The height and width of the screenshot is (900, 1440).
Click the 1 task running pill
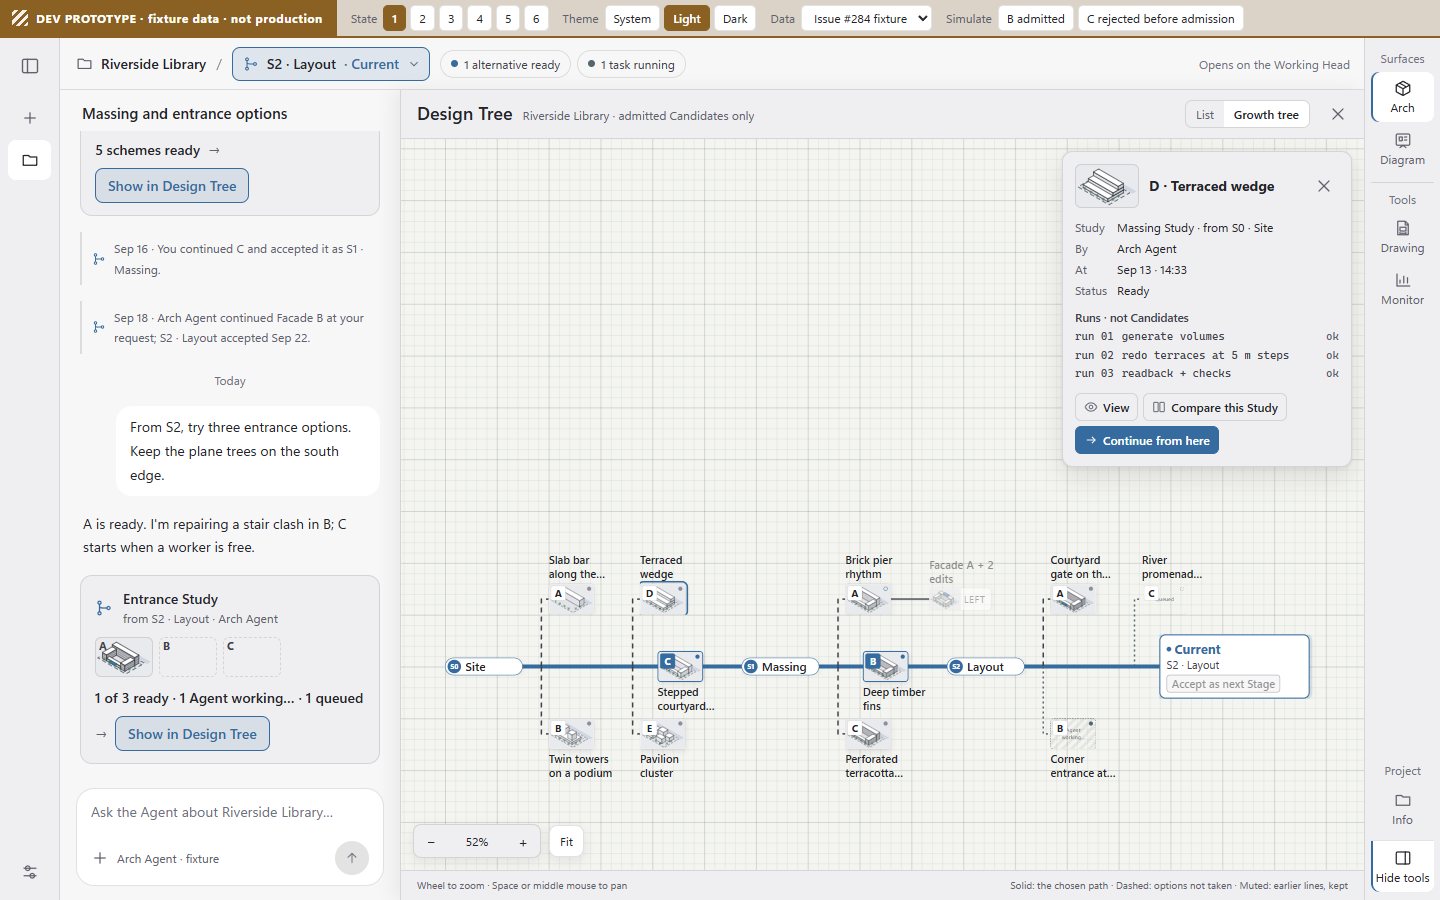(631, 64)
